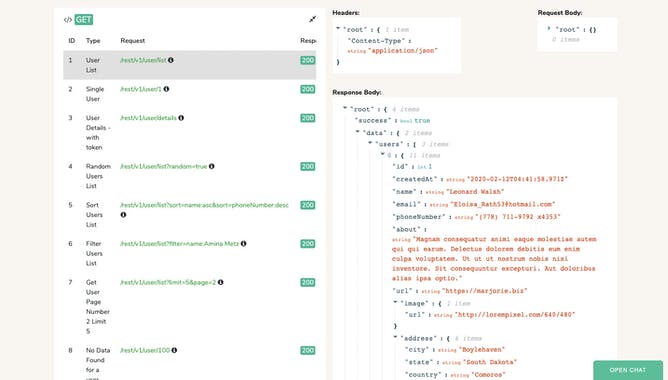
Task: Click the "application/json" header value
Action: pyautogui.click(x=403, y=51)
